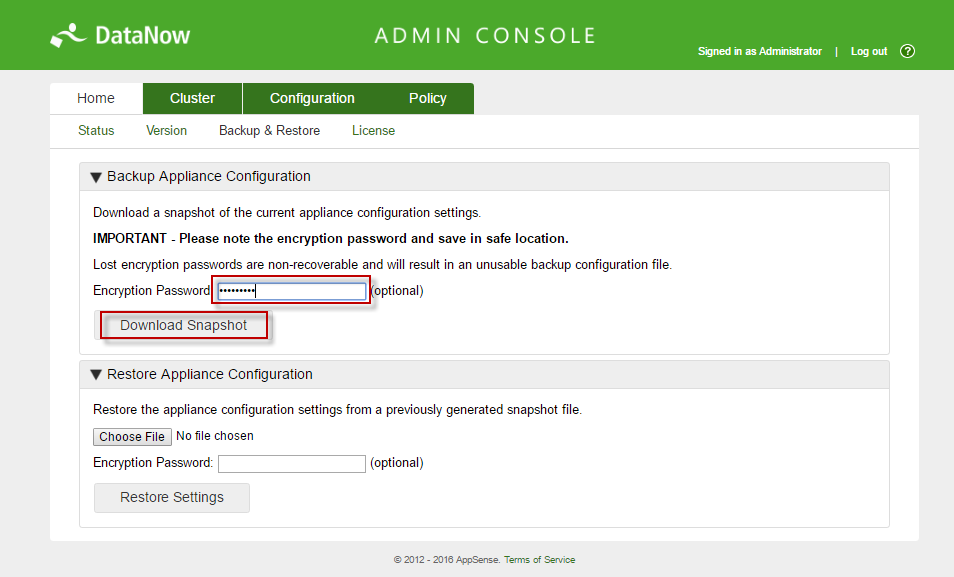Open the help question mark icon
Screen dimensions: 954x577
click(x=908, y=51)
